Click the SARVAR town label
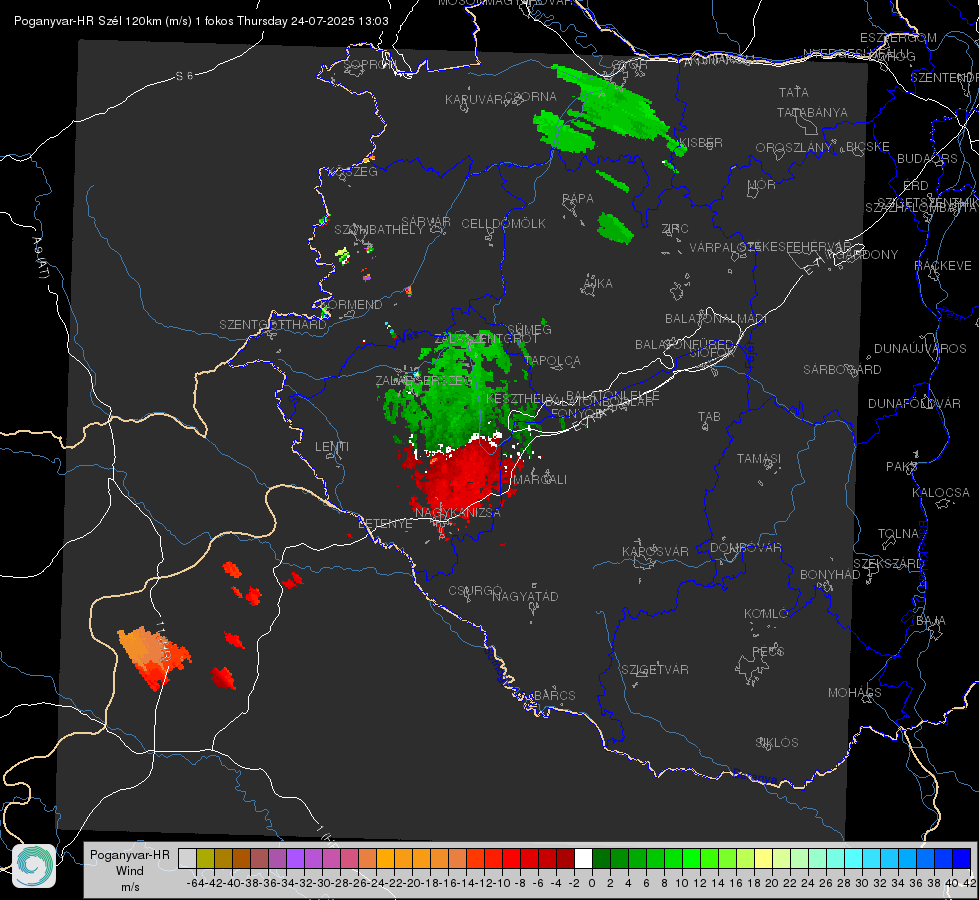The image size is (979, 900). coord(426,222)
